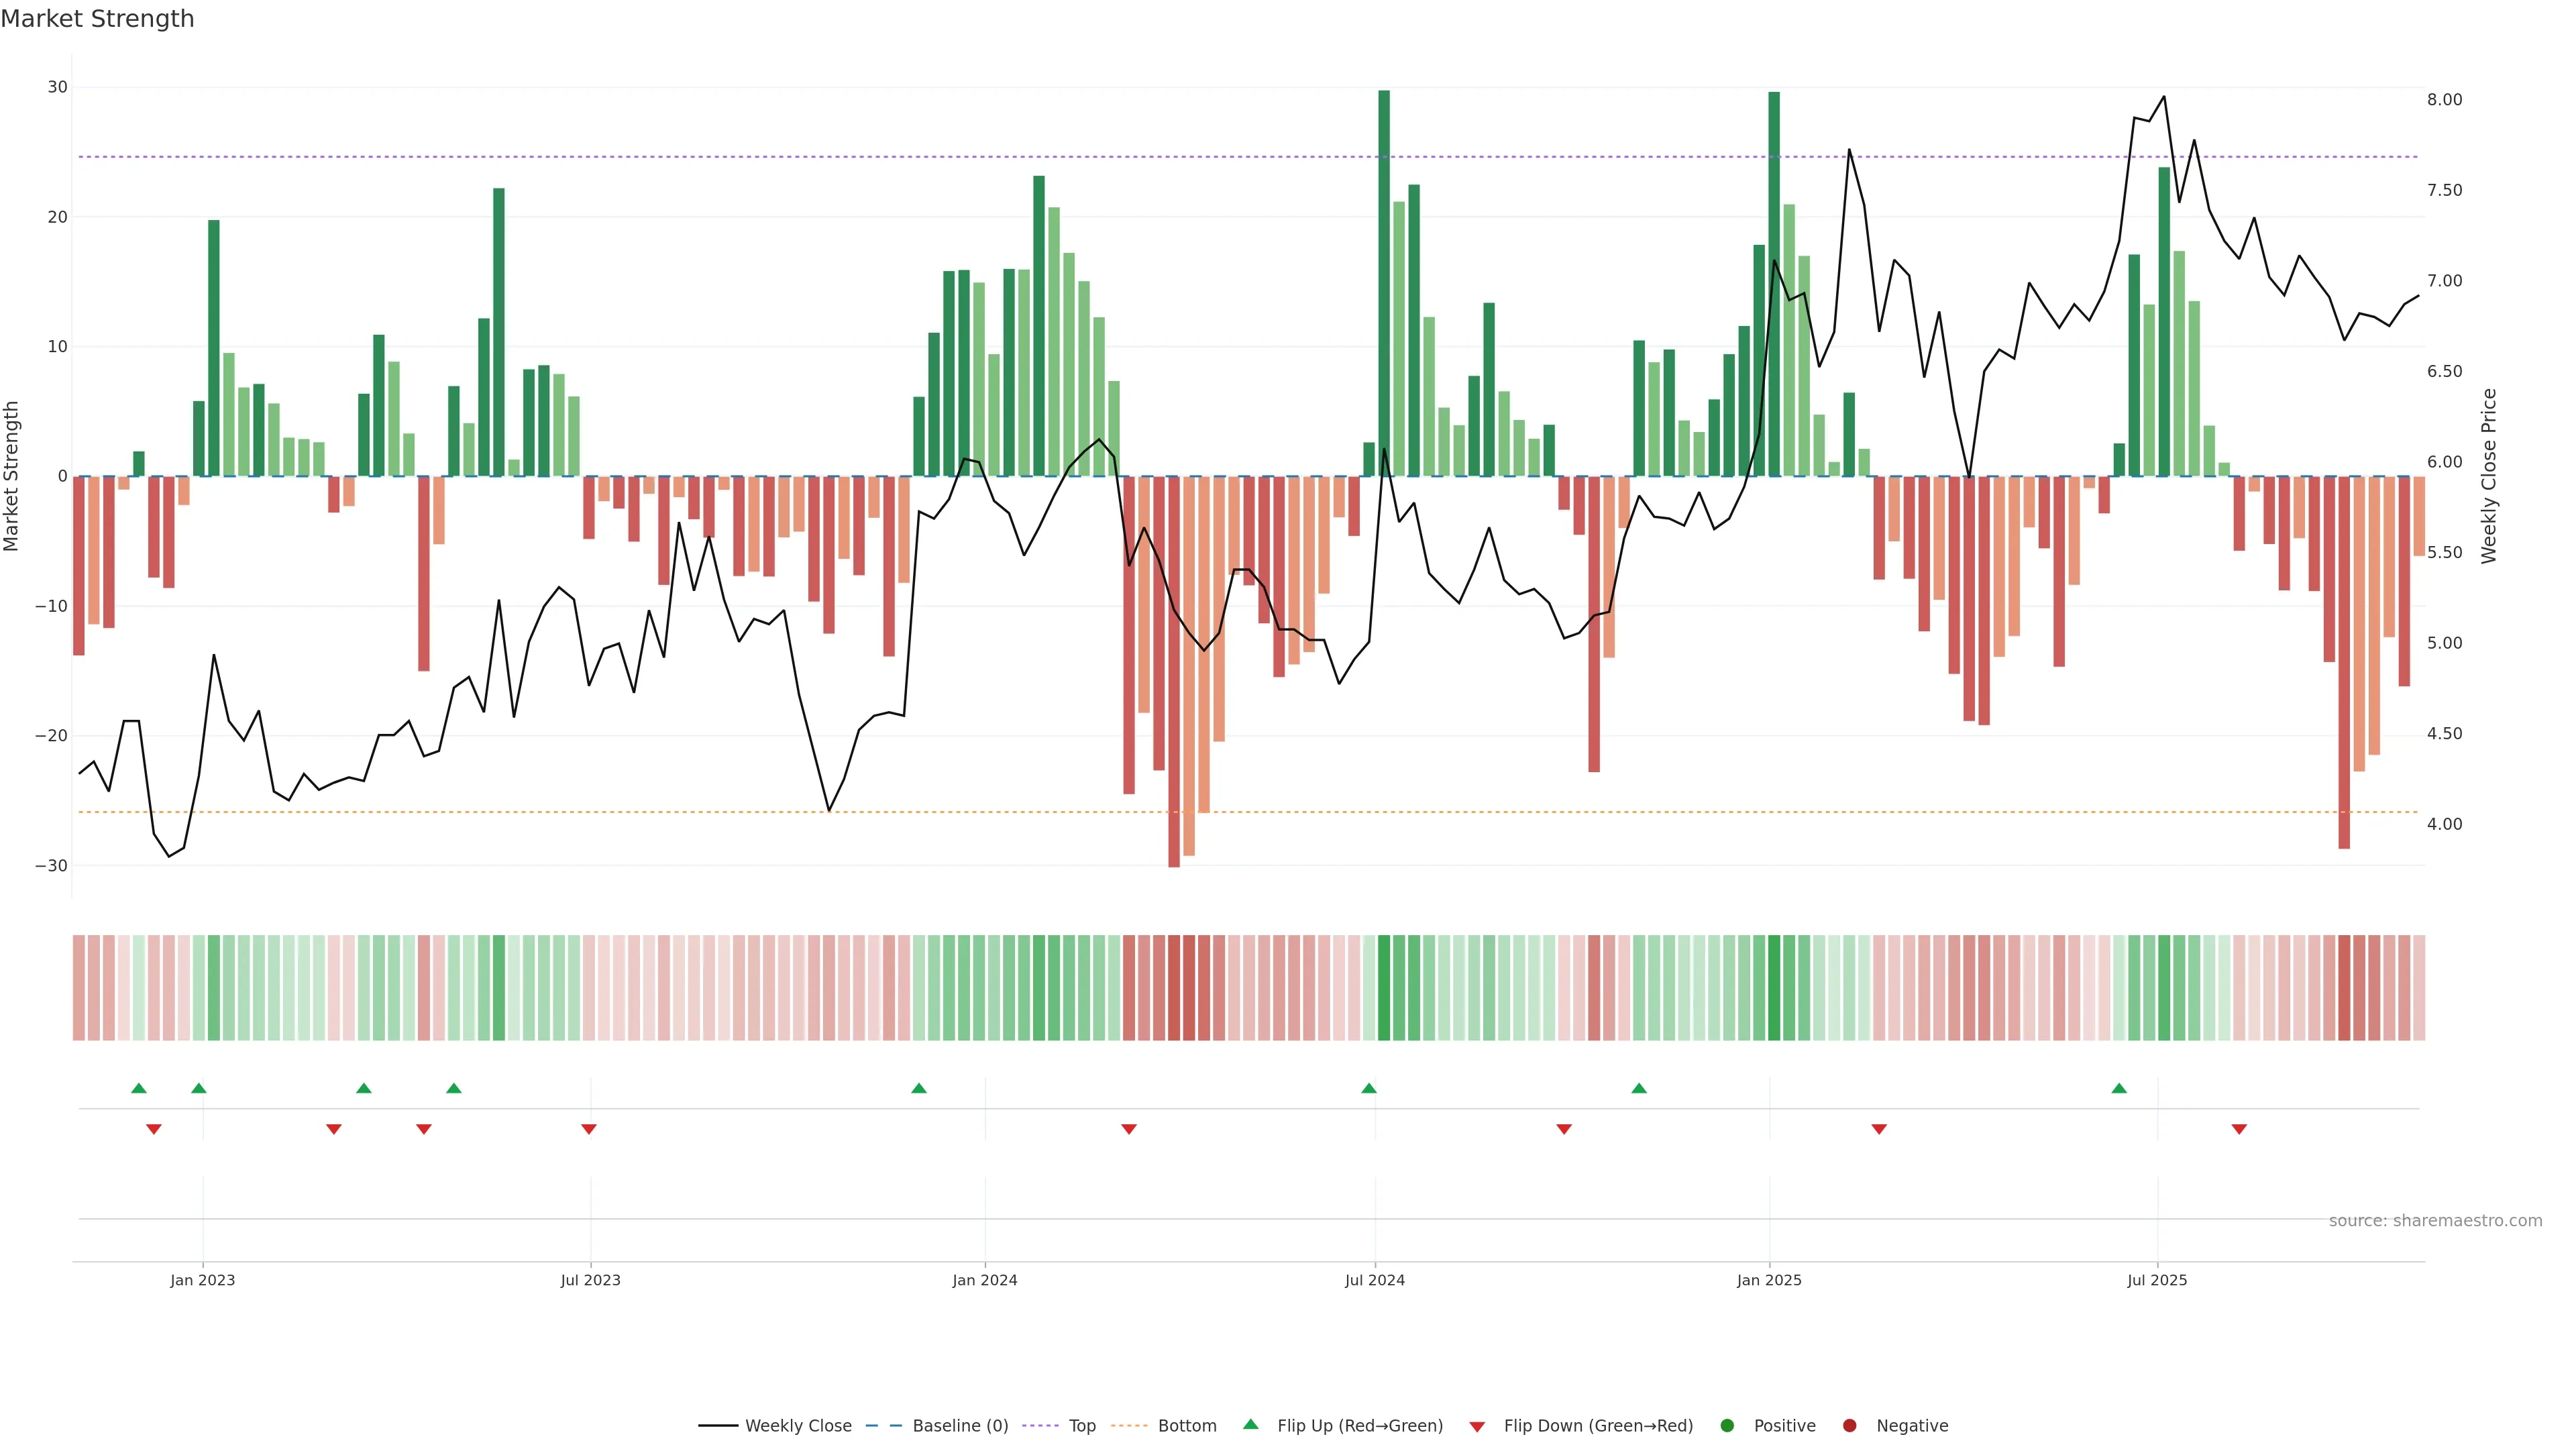Click the flip-up triangle just before Jul 2024
The height and width of the screenshot is (1449, 2576).
1369,1088
